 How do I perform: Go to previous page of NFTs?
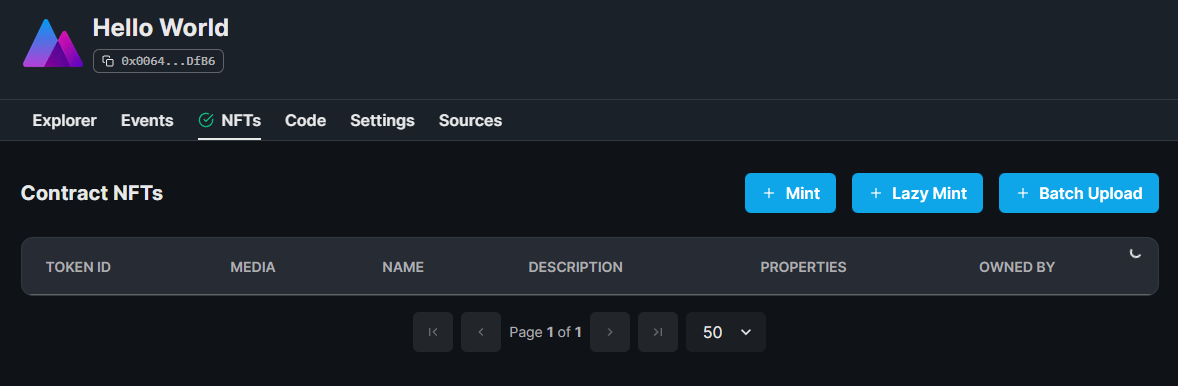[481, 332]
